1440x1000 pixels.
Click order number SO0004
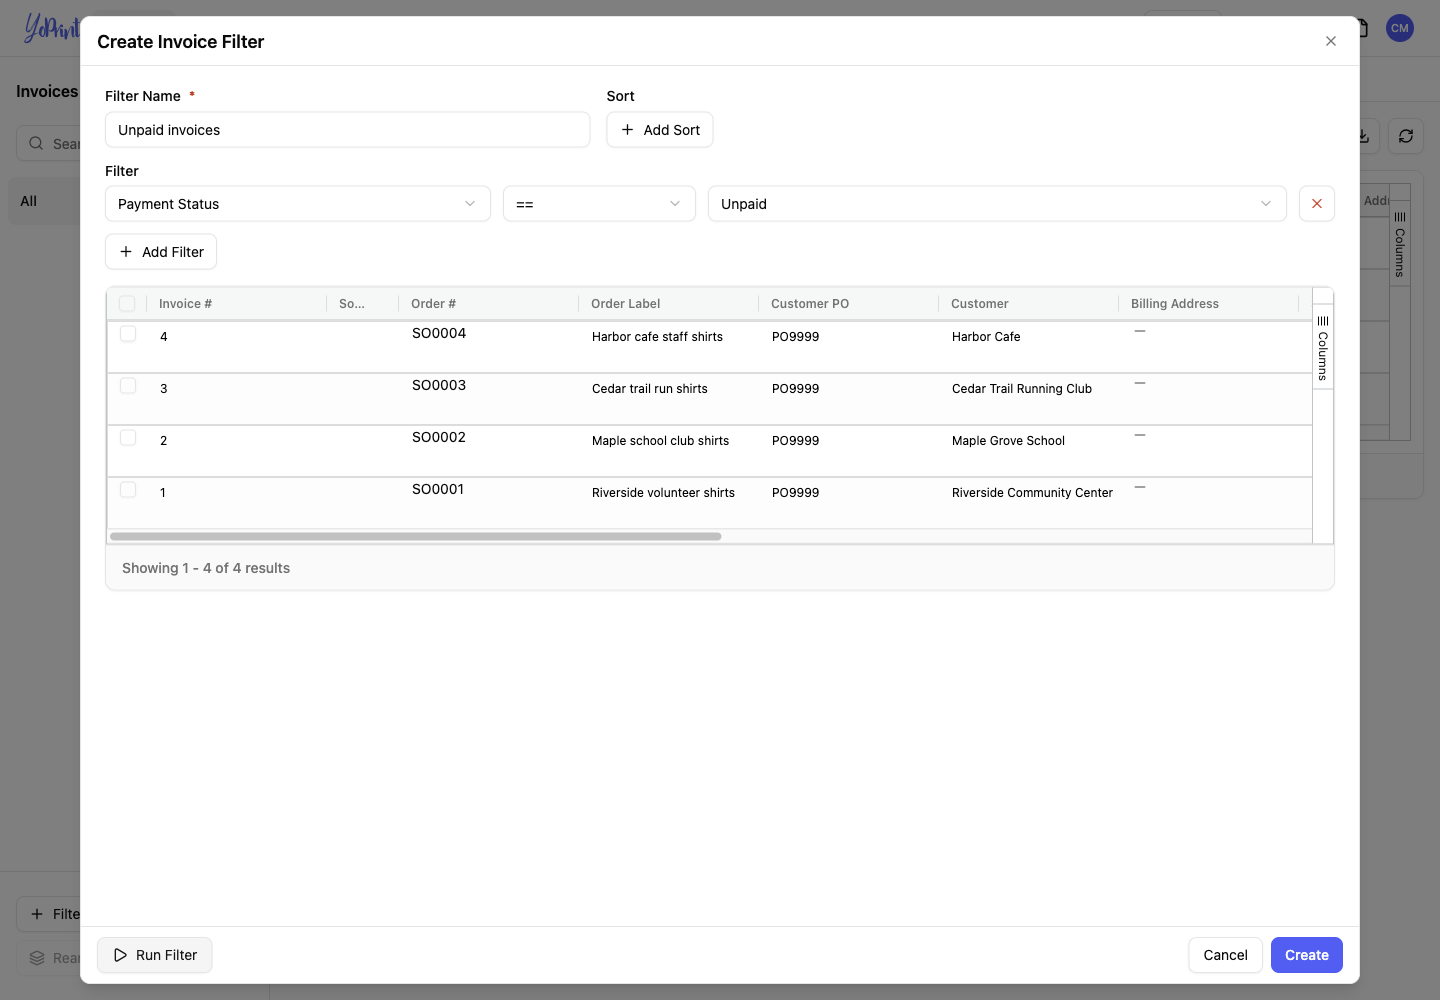[439, 333]
